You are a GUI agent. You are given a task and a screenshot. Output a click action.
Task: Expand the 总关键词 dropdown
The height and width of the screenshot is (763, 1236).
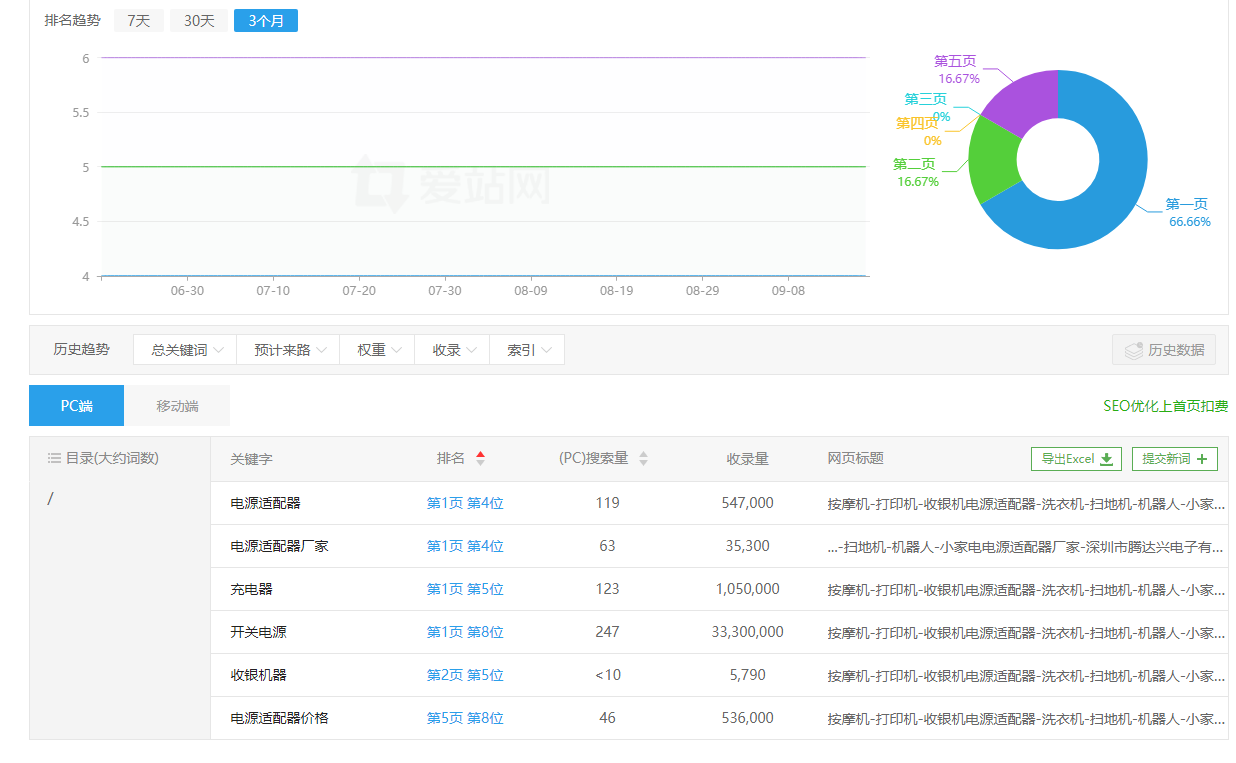(185, 350)
